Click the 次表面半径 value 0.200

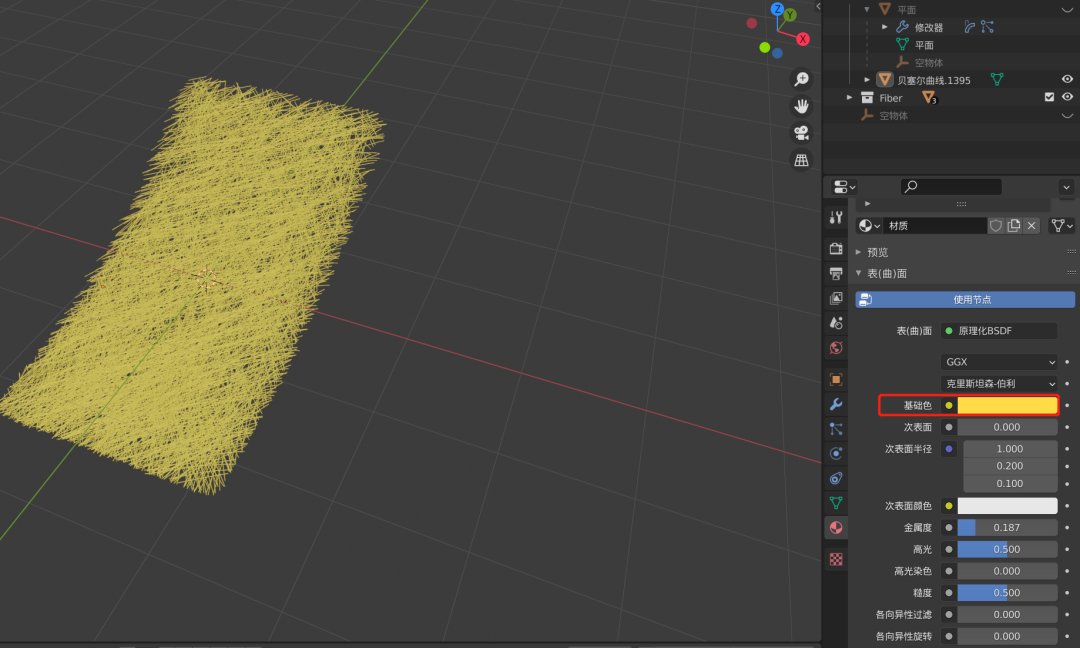[x=1010, y=466]
